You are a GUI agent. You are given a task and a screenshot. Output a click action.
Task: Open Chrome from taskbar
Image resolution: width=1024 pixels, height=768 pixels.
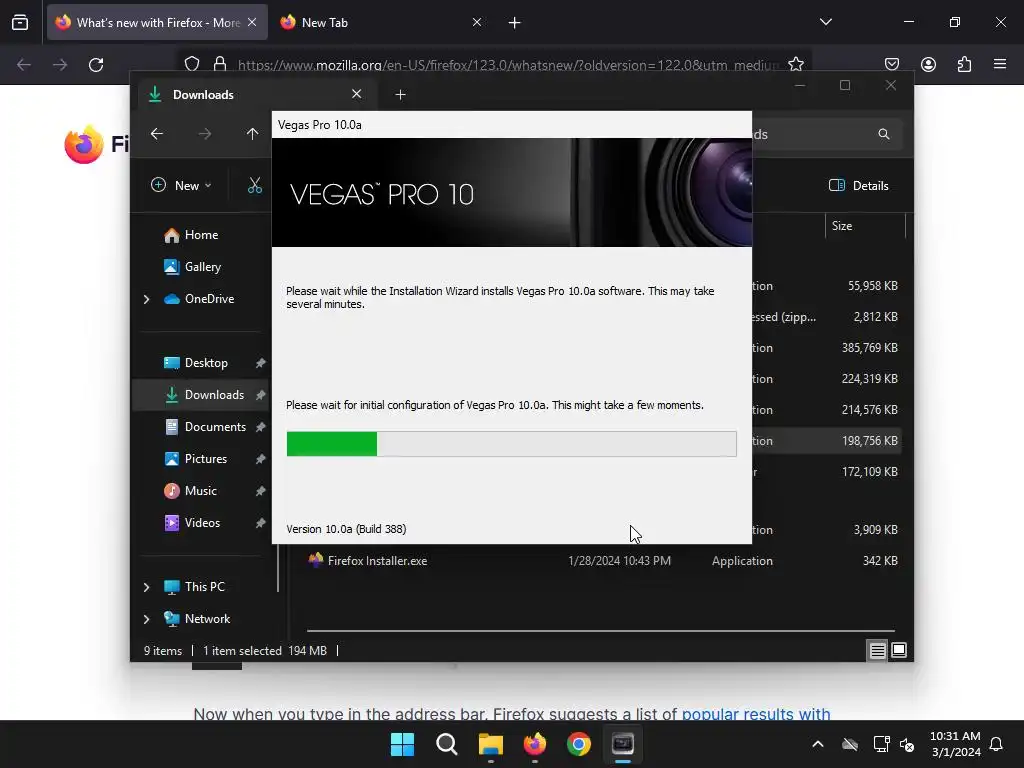click(579, 744)
